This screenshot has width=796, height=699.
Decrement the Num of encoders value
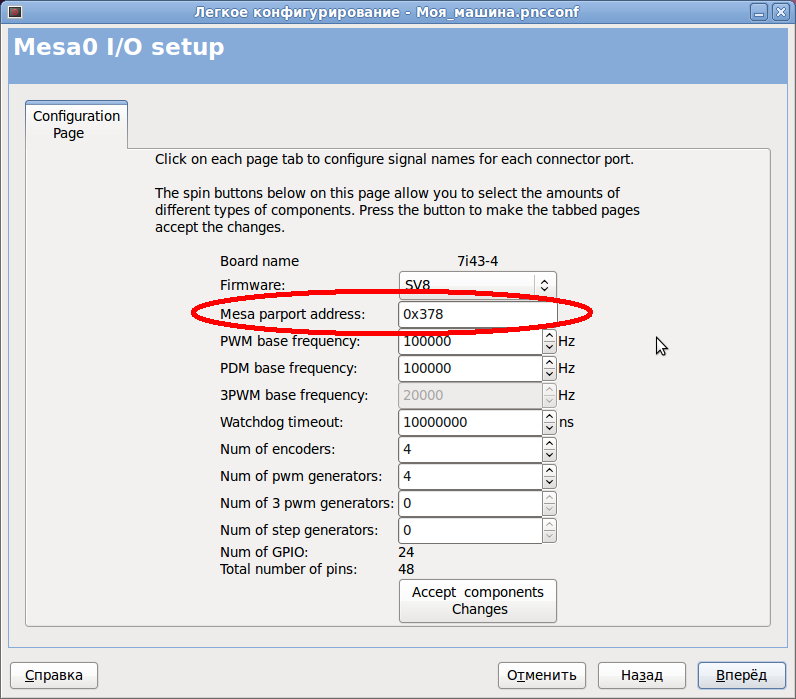[x=549, y=455]
